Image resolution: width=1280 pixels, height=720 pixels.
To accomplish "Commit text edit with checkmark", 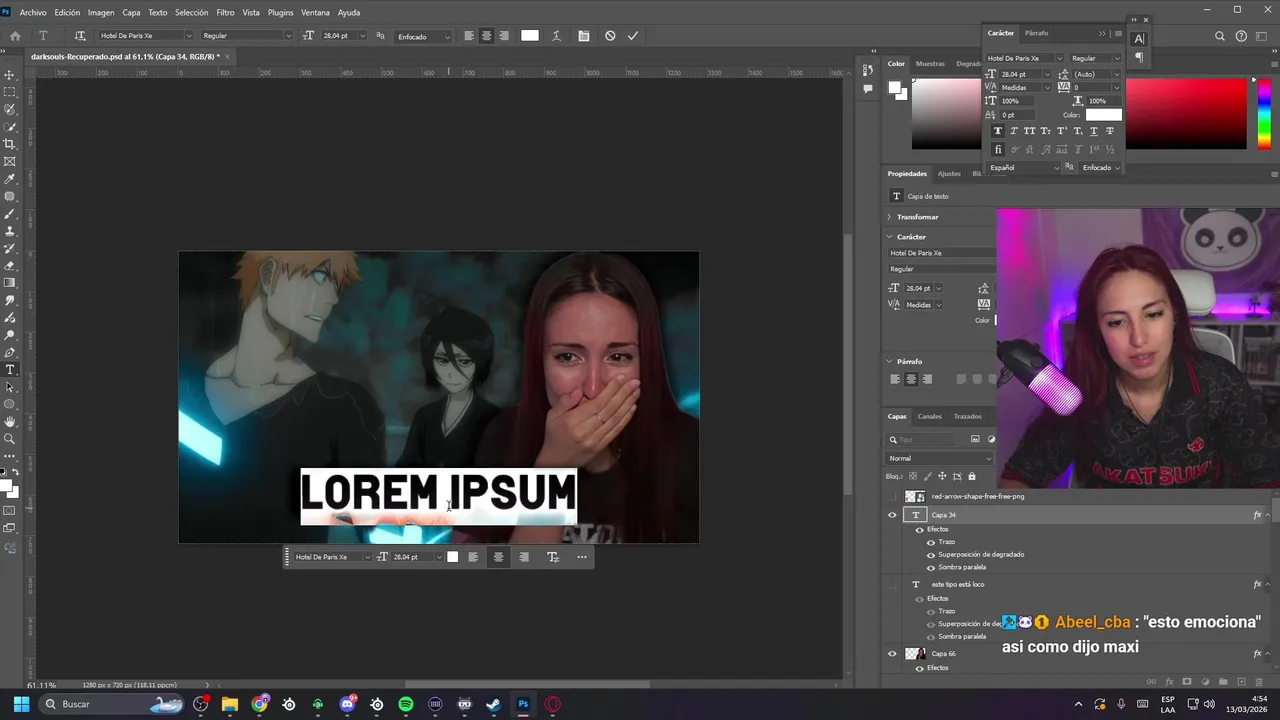I will [633, 36].
